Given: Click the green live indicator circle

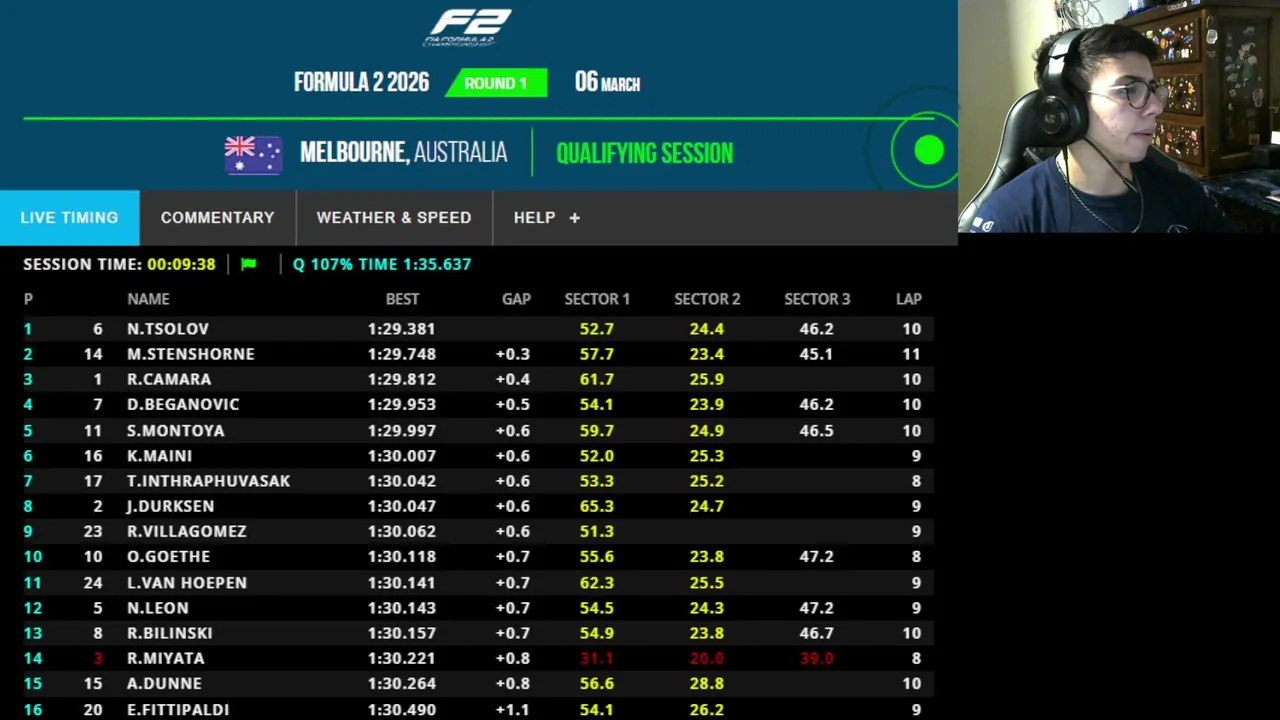Looking at the screenshot, I should pyautogui.click(x=929, y=151).
